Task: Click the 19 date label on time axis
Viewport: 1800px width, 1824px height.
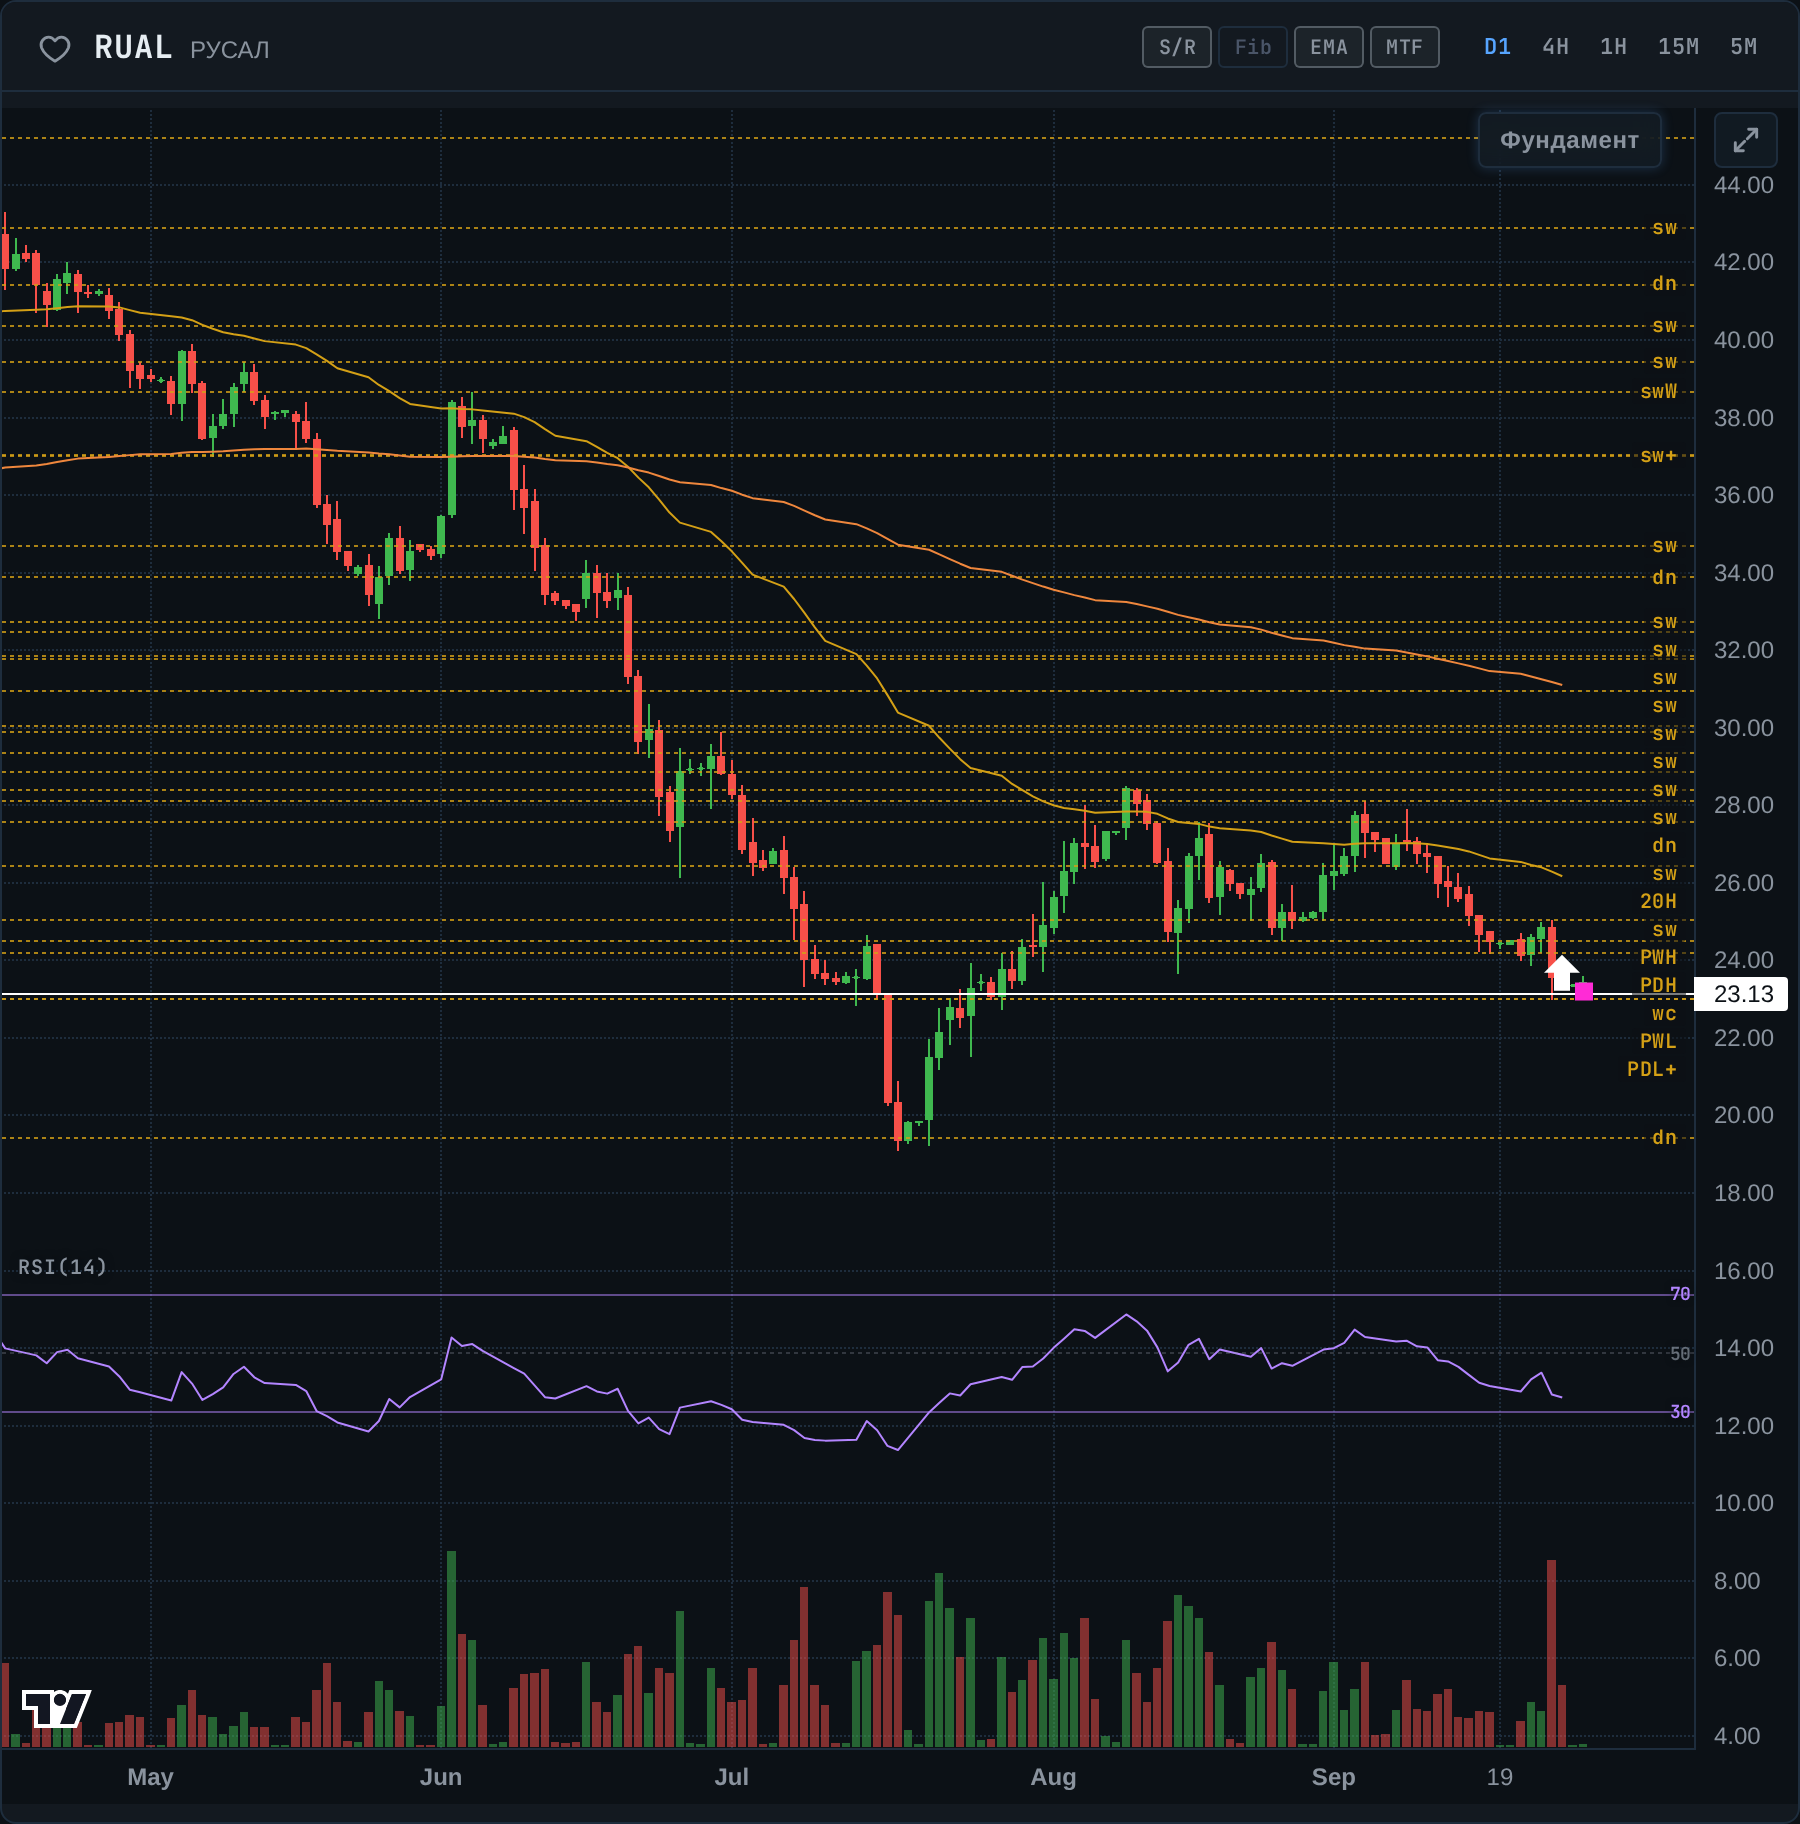Action: 1499,1777
